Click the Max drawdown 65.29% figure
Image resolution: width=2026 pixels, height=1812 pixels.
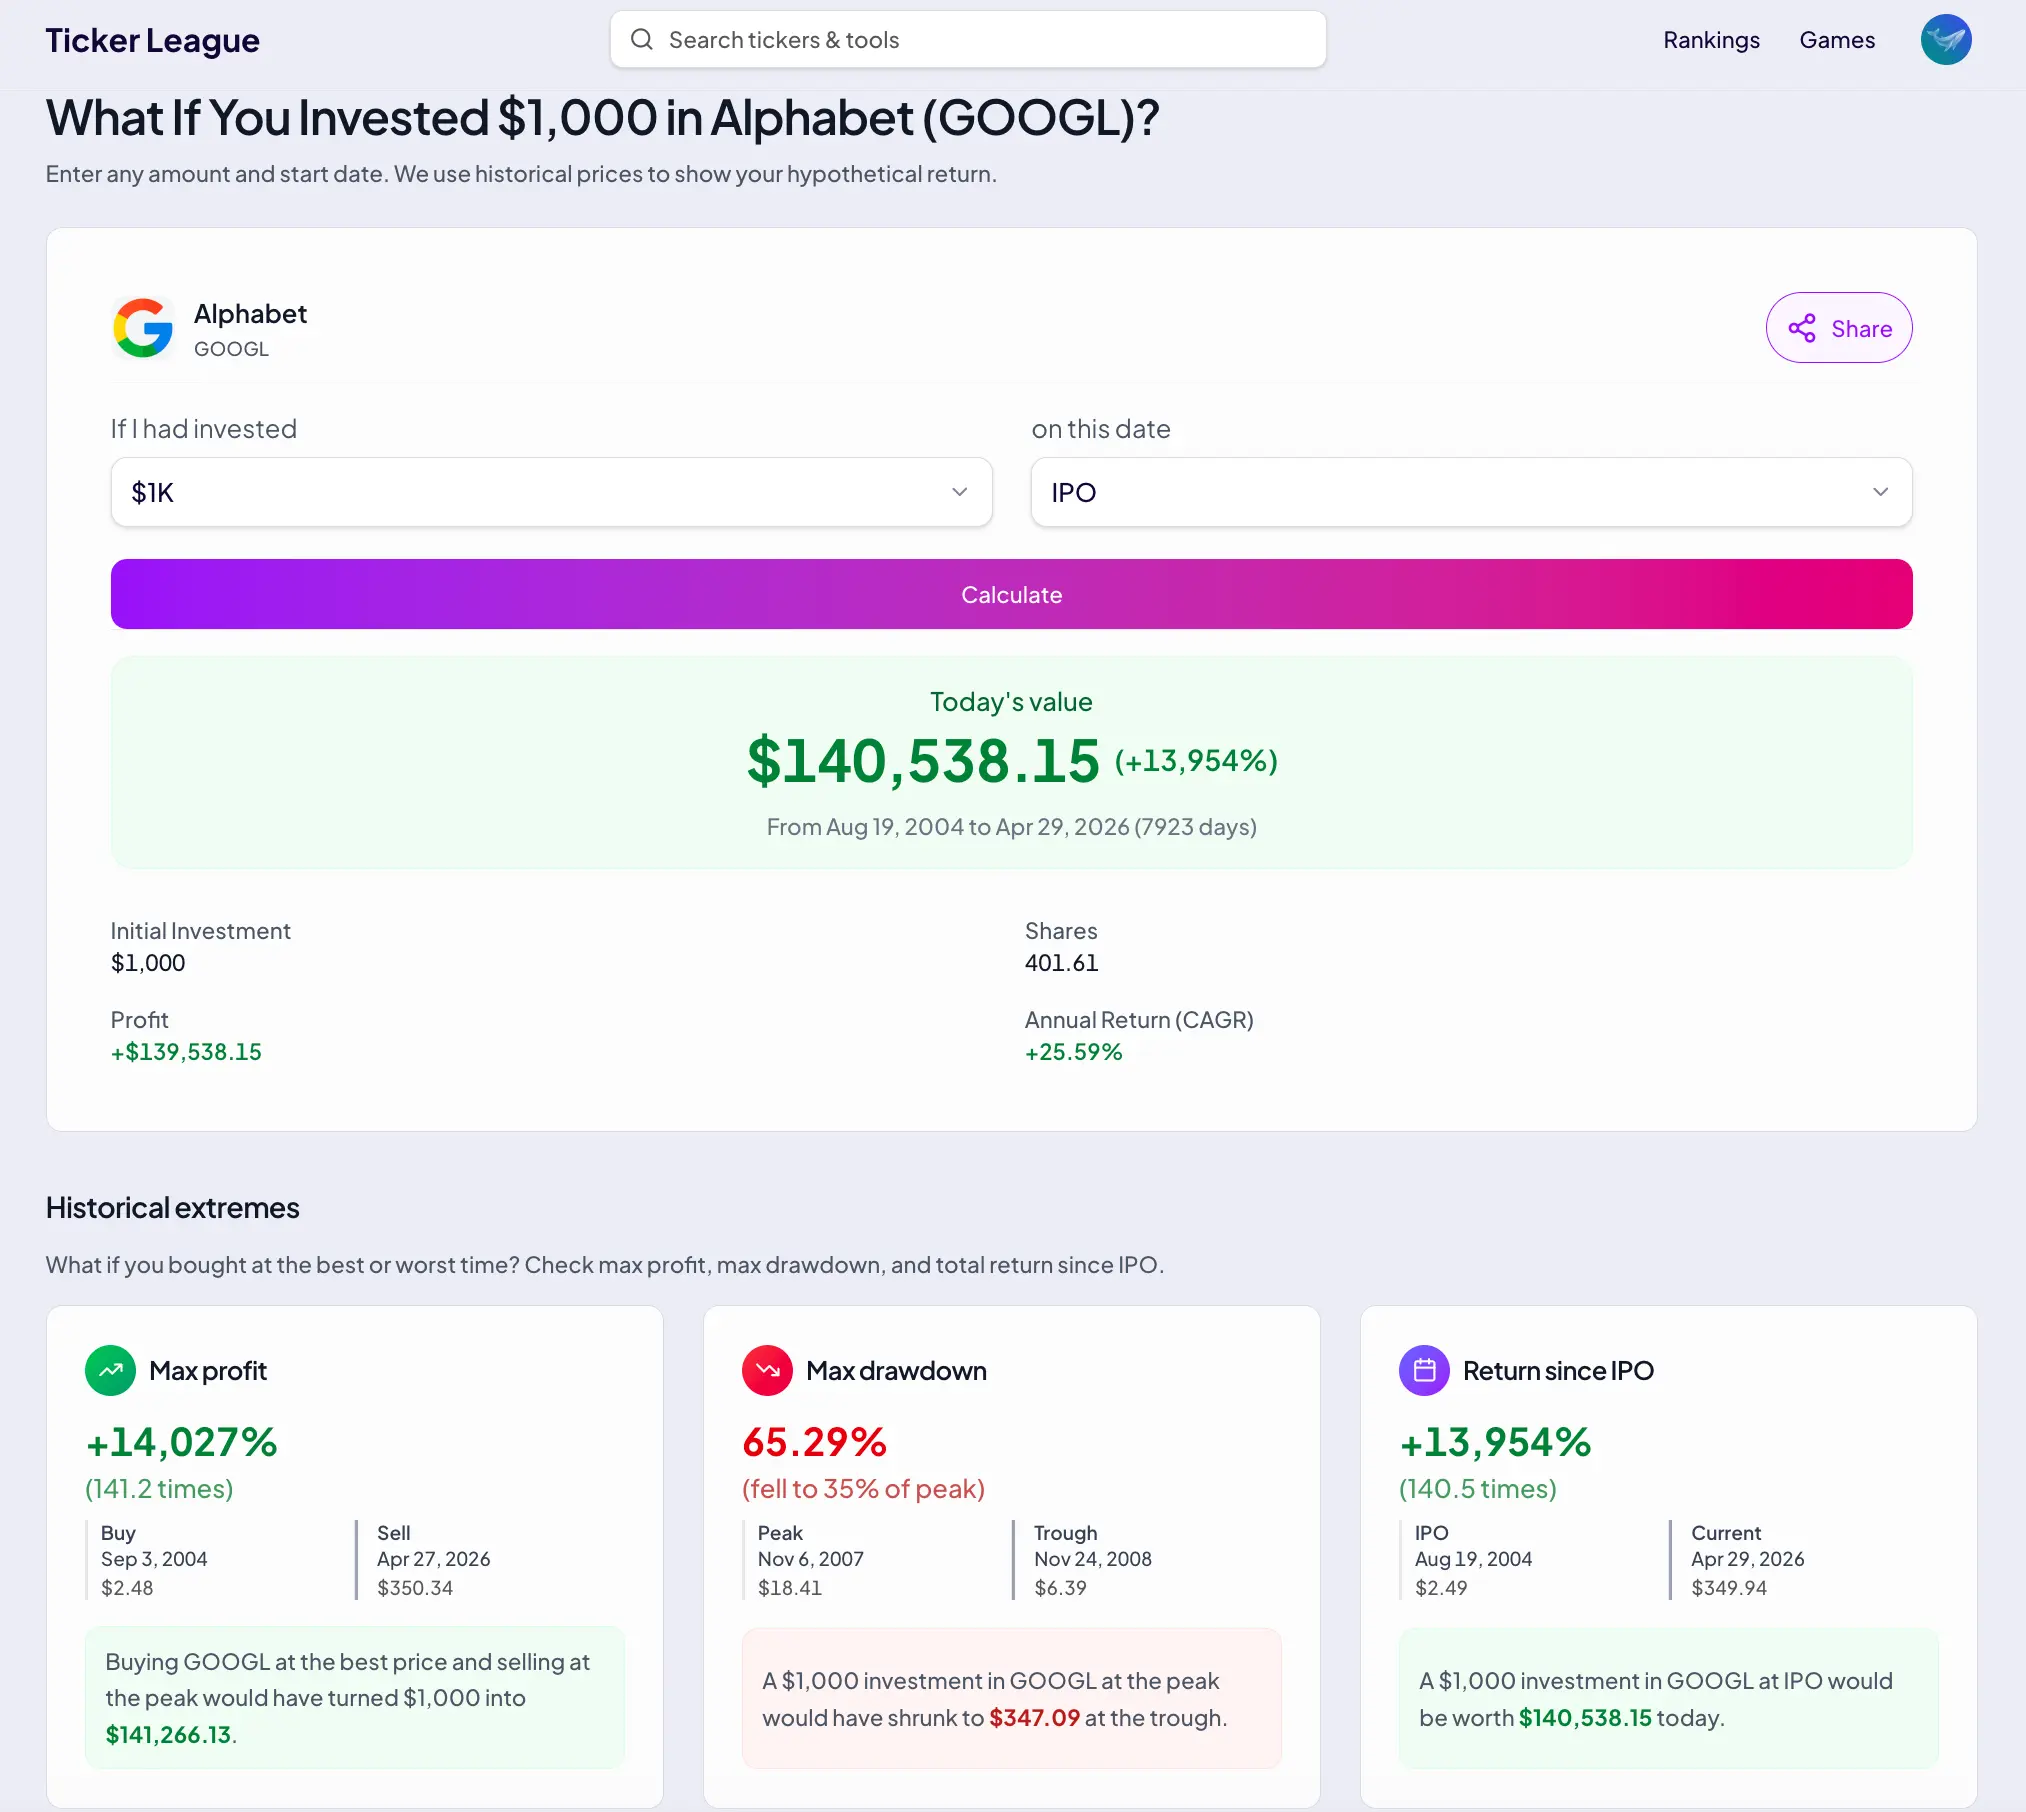(x=814, y=1442)
